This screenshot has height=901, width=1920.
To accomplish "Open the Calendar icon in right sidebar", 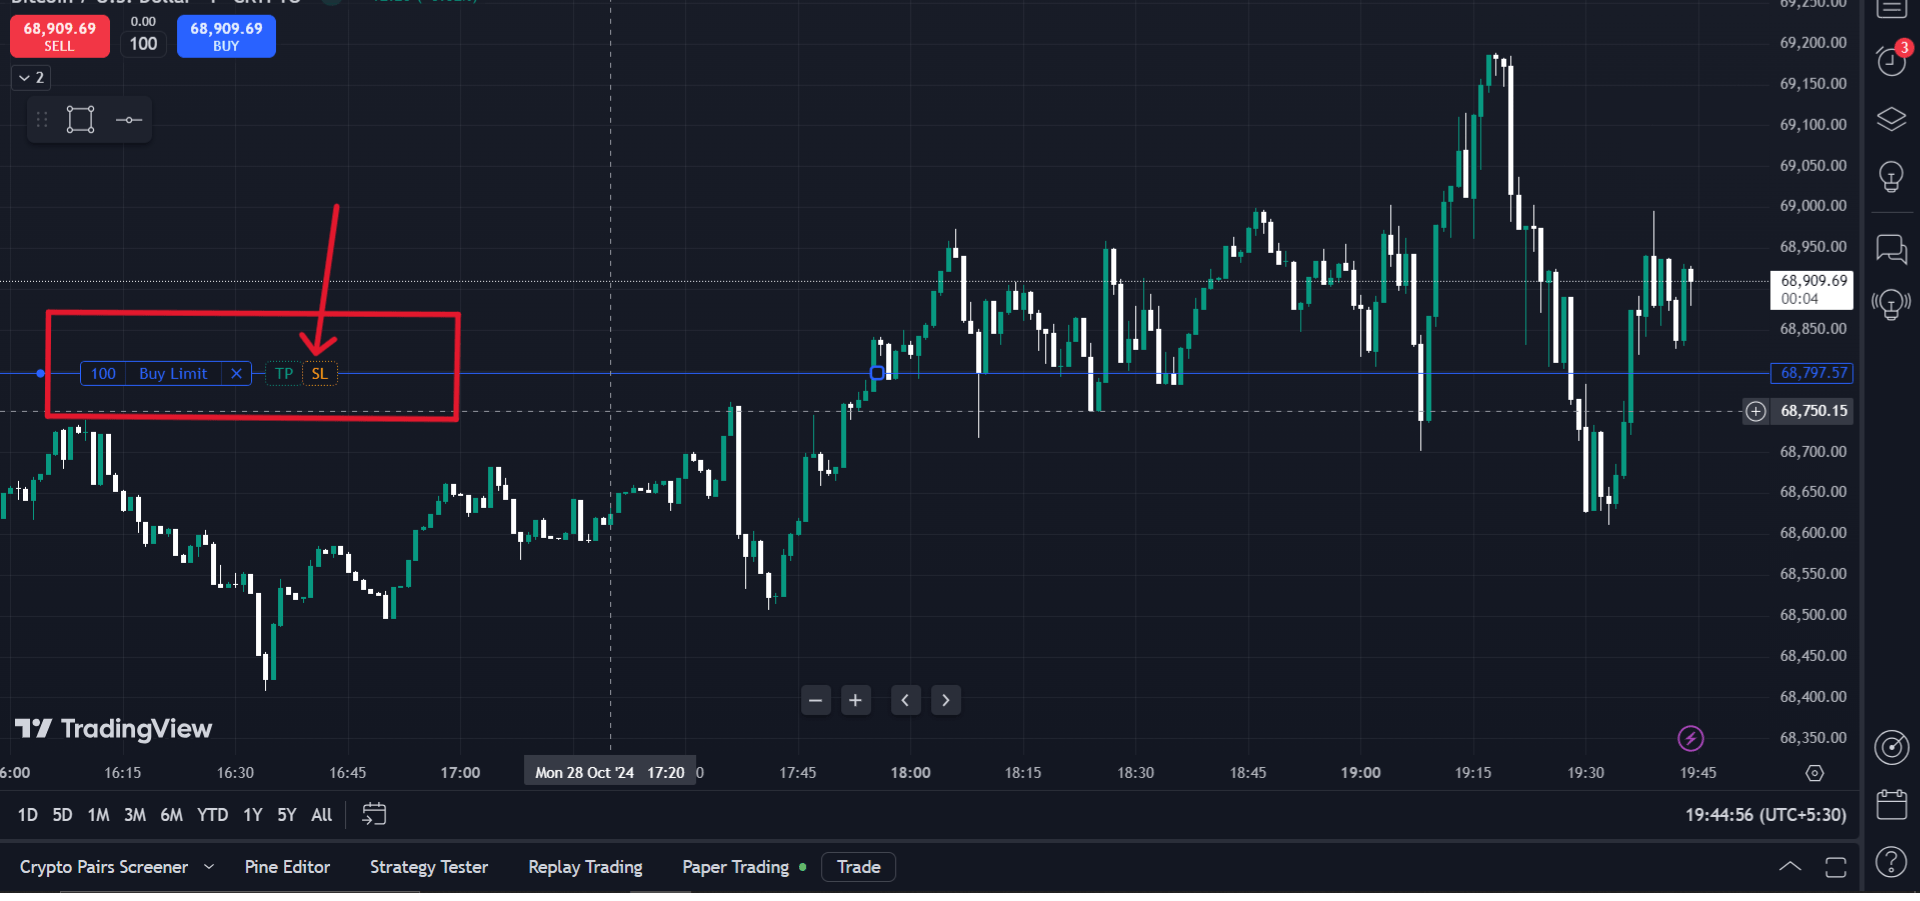I will tap(1891, 805).
